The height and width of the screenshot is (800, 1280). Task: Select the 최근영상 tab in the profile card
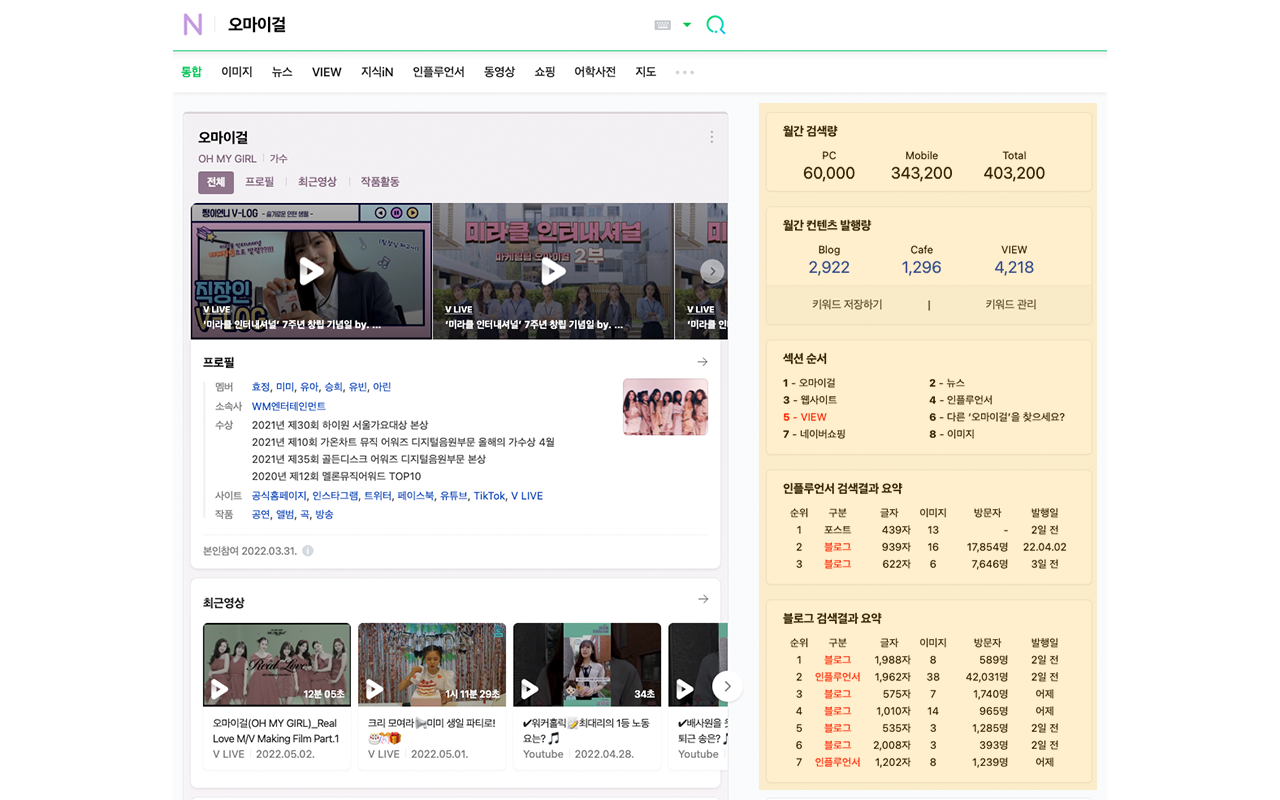point(316,182)
